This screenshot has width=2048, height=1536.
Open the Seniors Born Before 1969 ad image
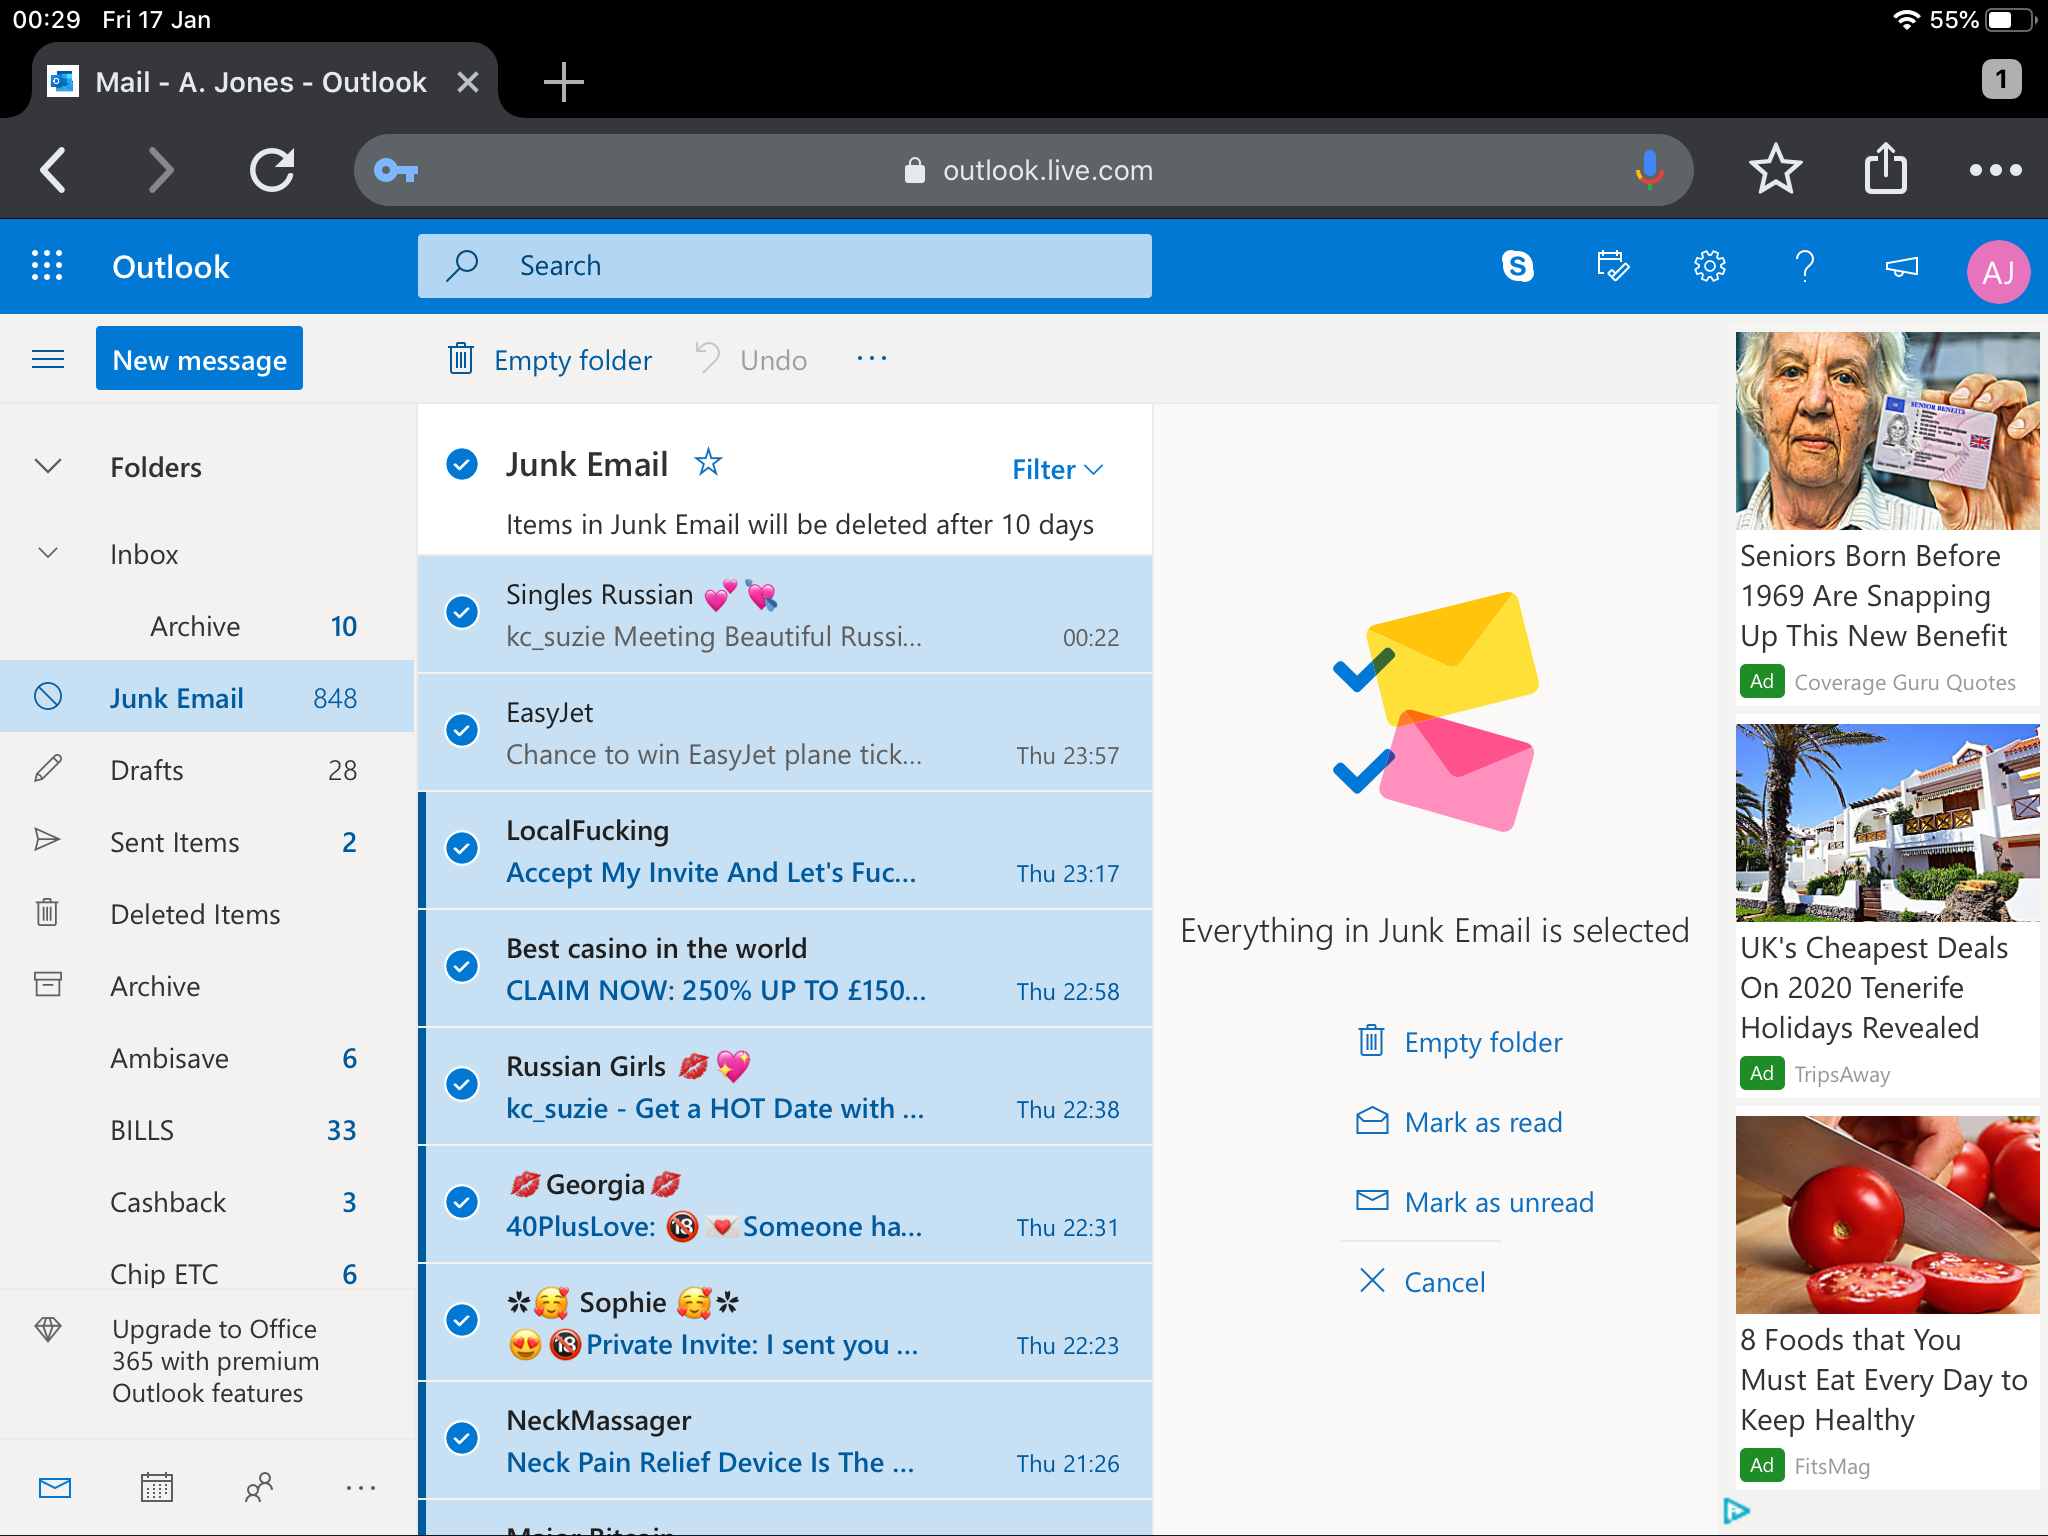coord(1887,431)
